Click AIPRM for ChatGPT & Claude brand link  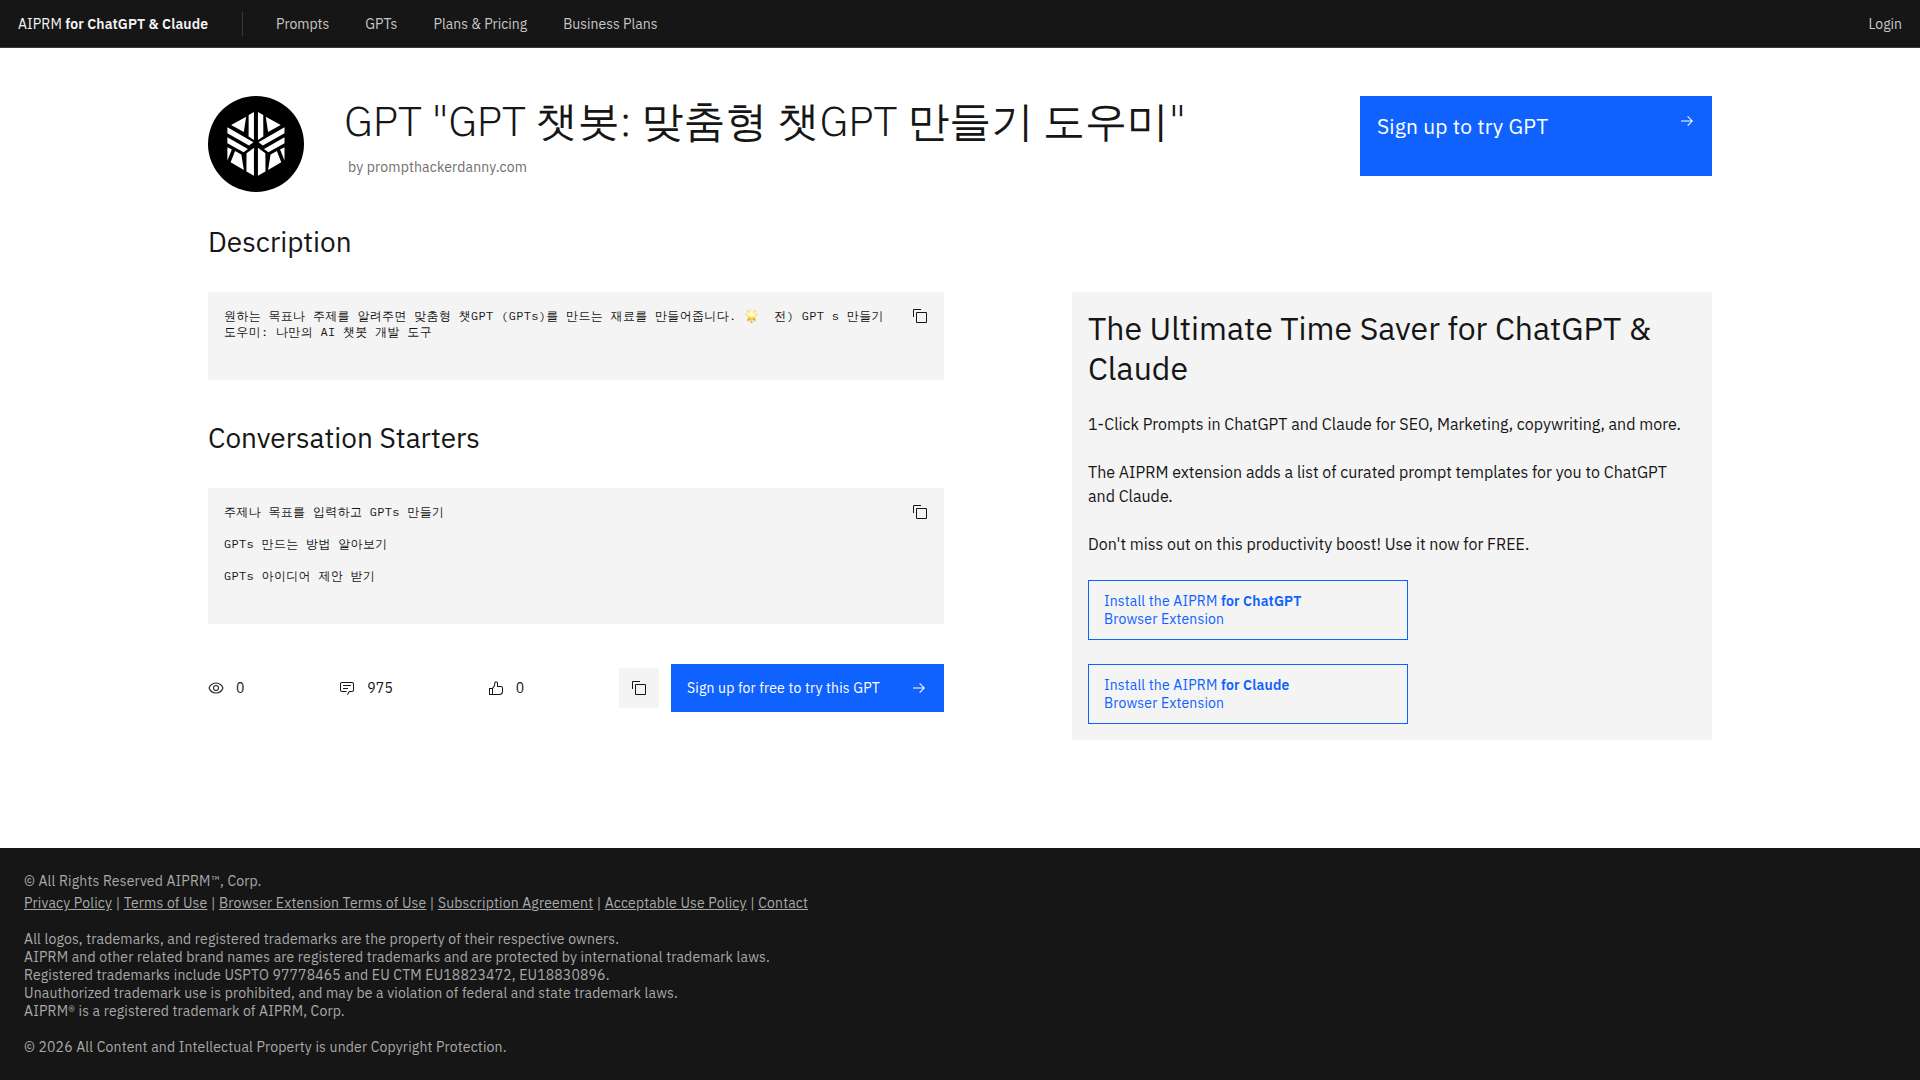113,24
